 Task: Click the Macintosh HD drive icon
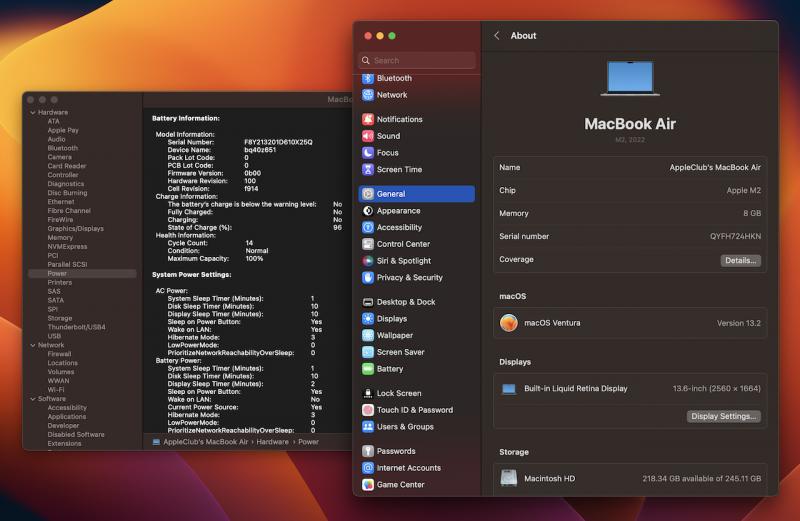[509, 478]
